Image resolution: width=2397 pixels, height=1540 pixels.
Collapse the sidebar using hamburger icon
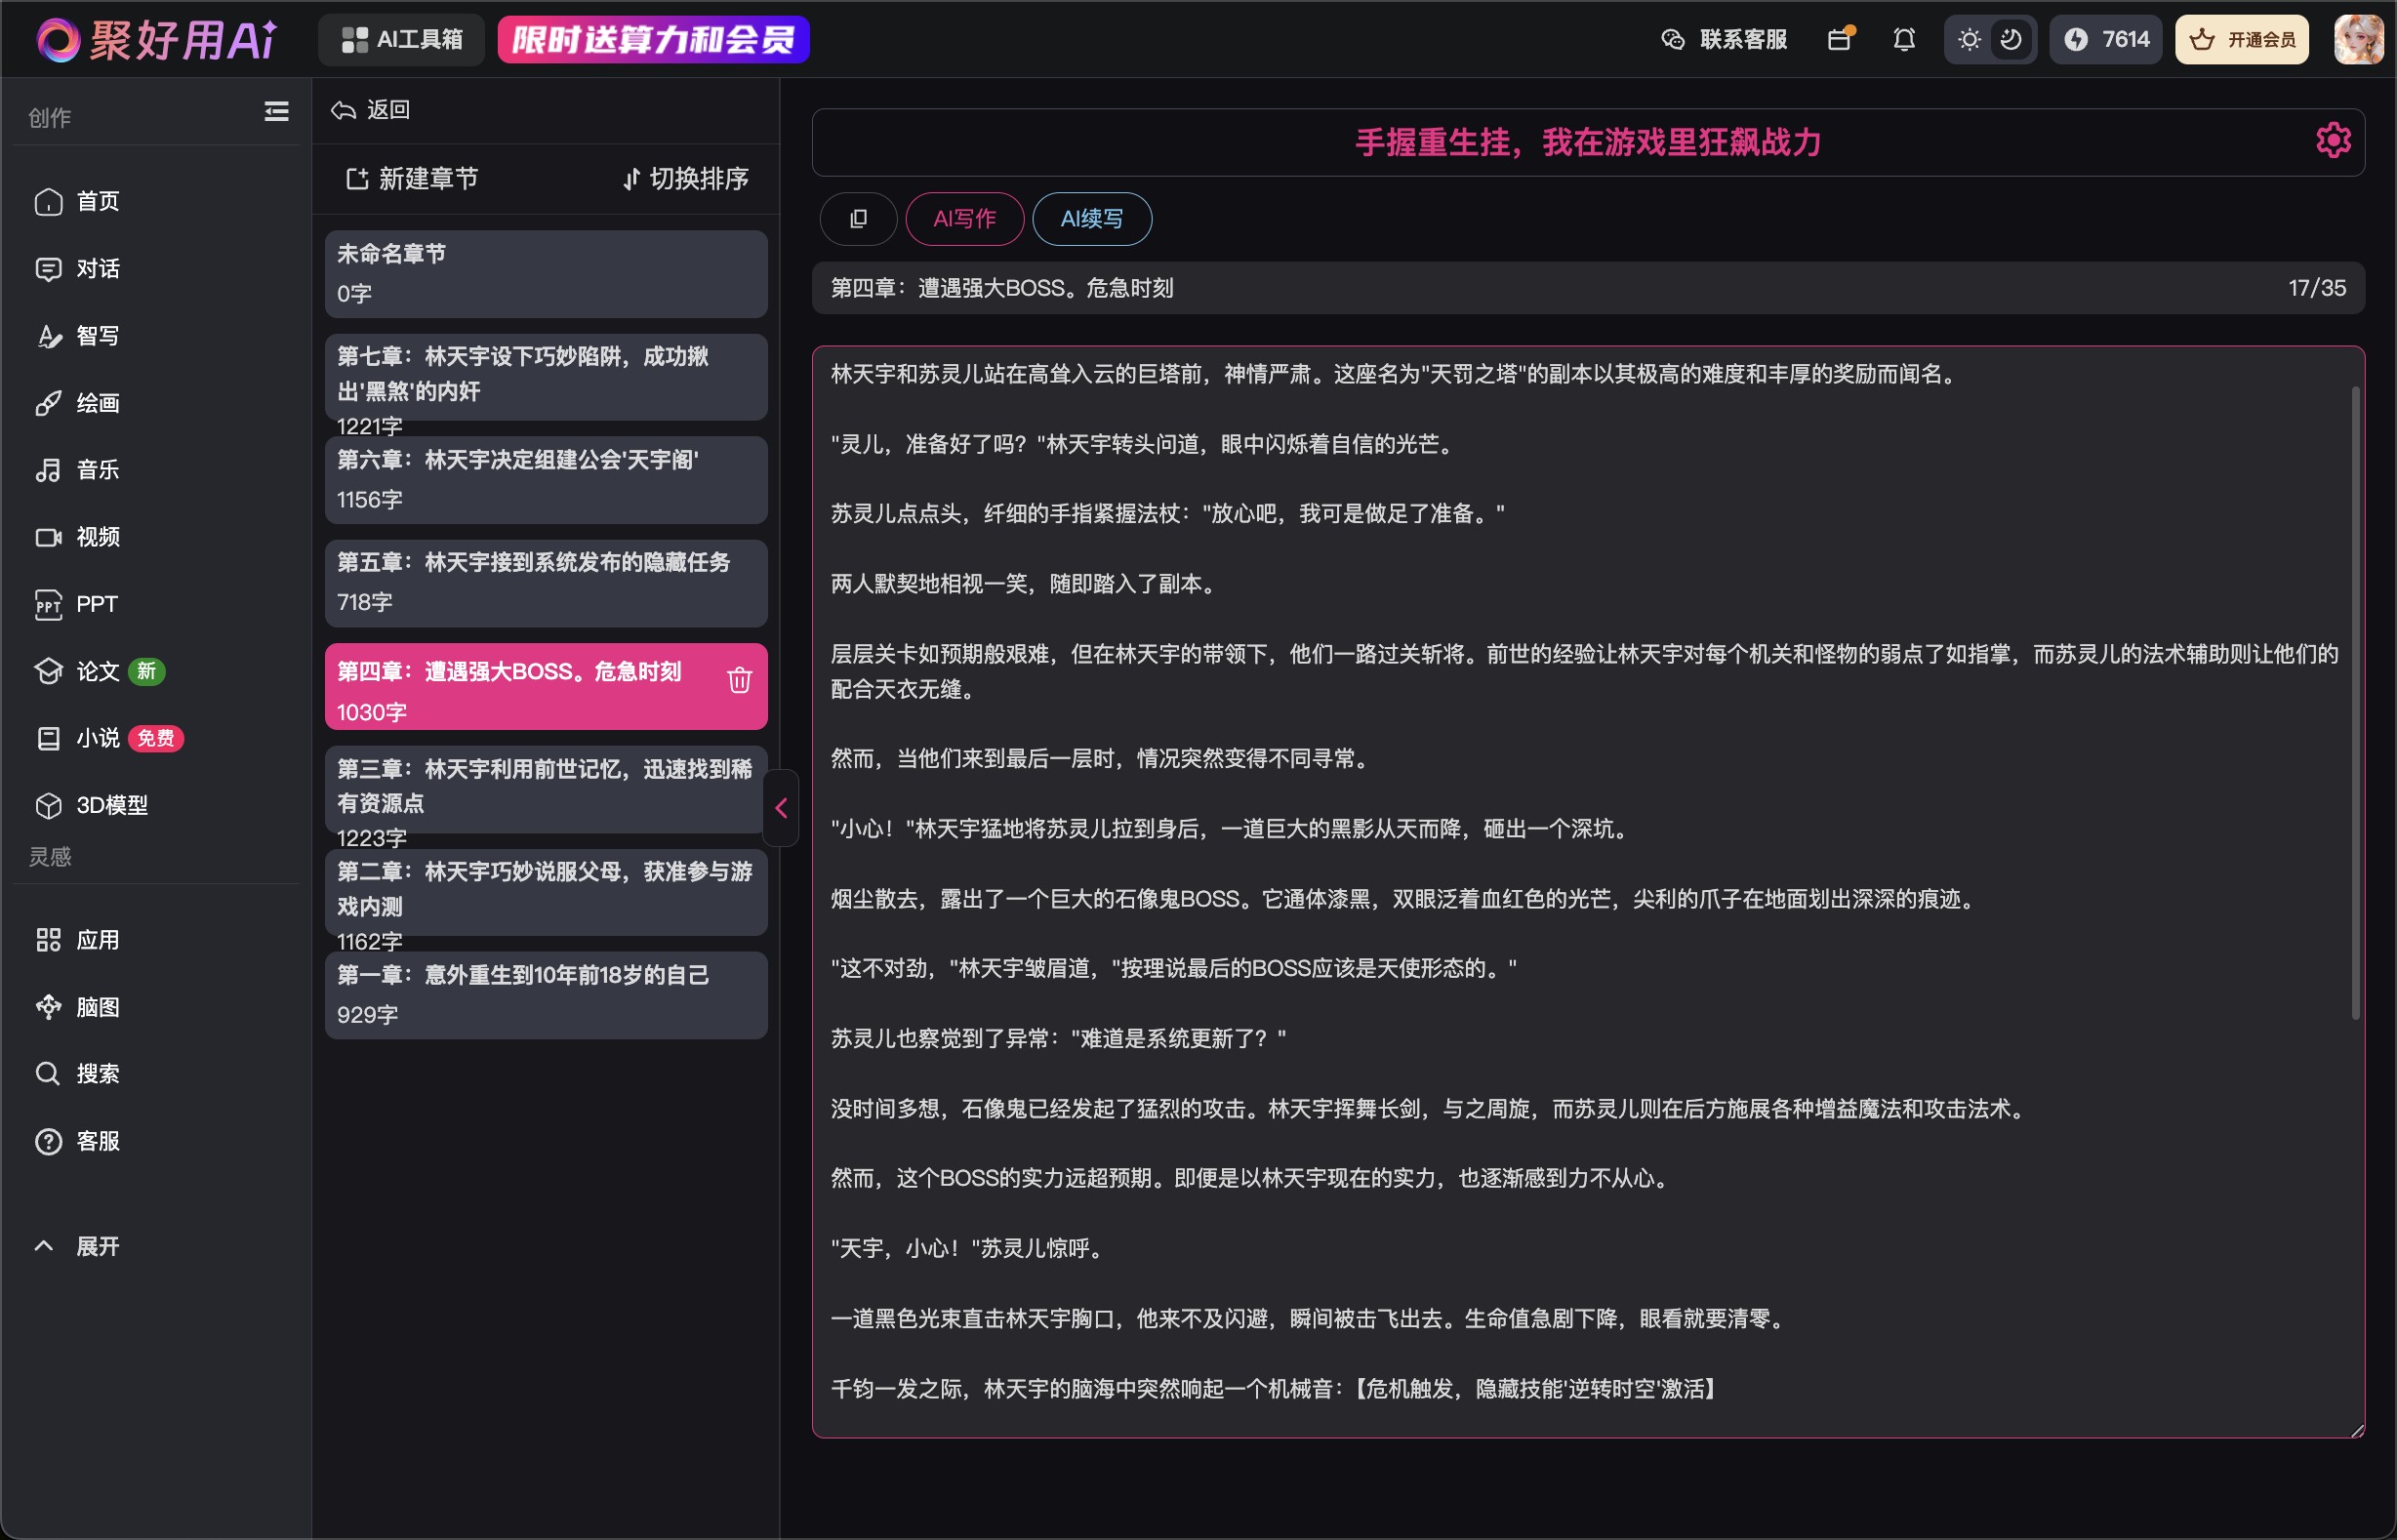click(x=276, y=112)
